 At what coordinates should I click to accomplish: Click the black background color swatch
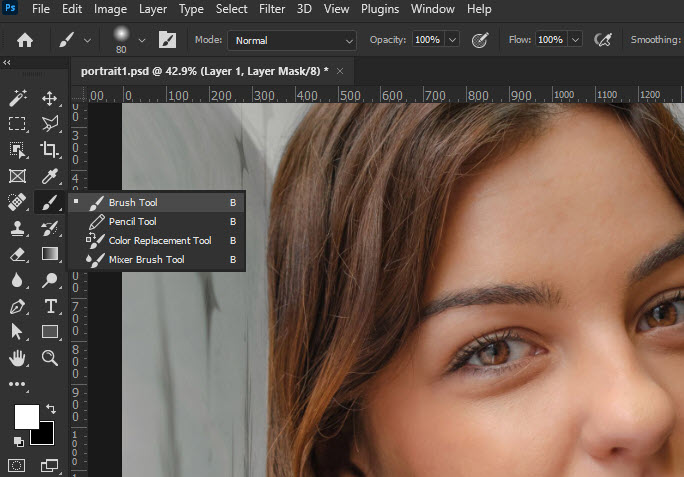tap(45, 436)
